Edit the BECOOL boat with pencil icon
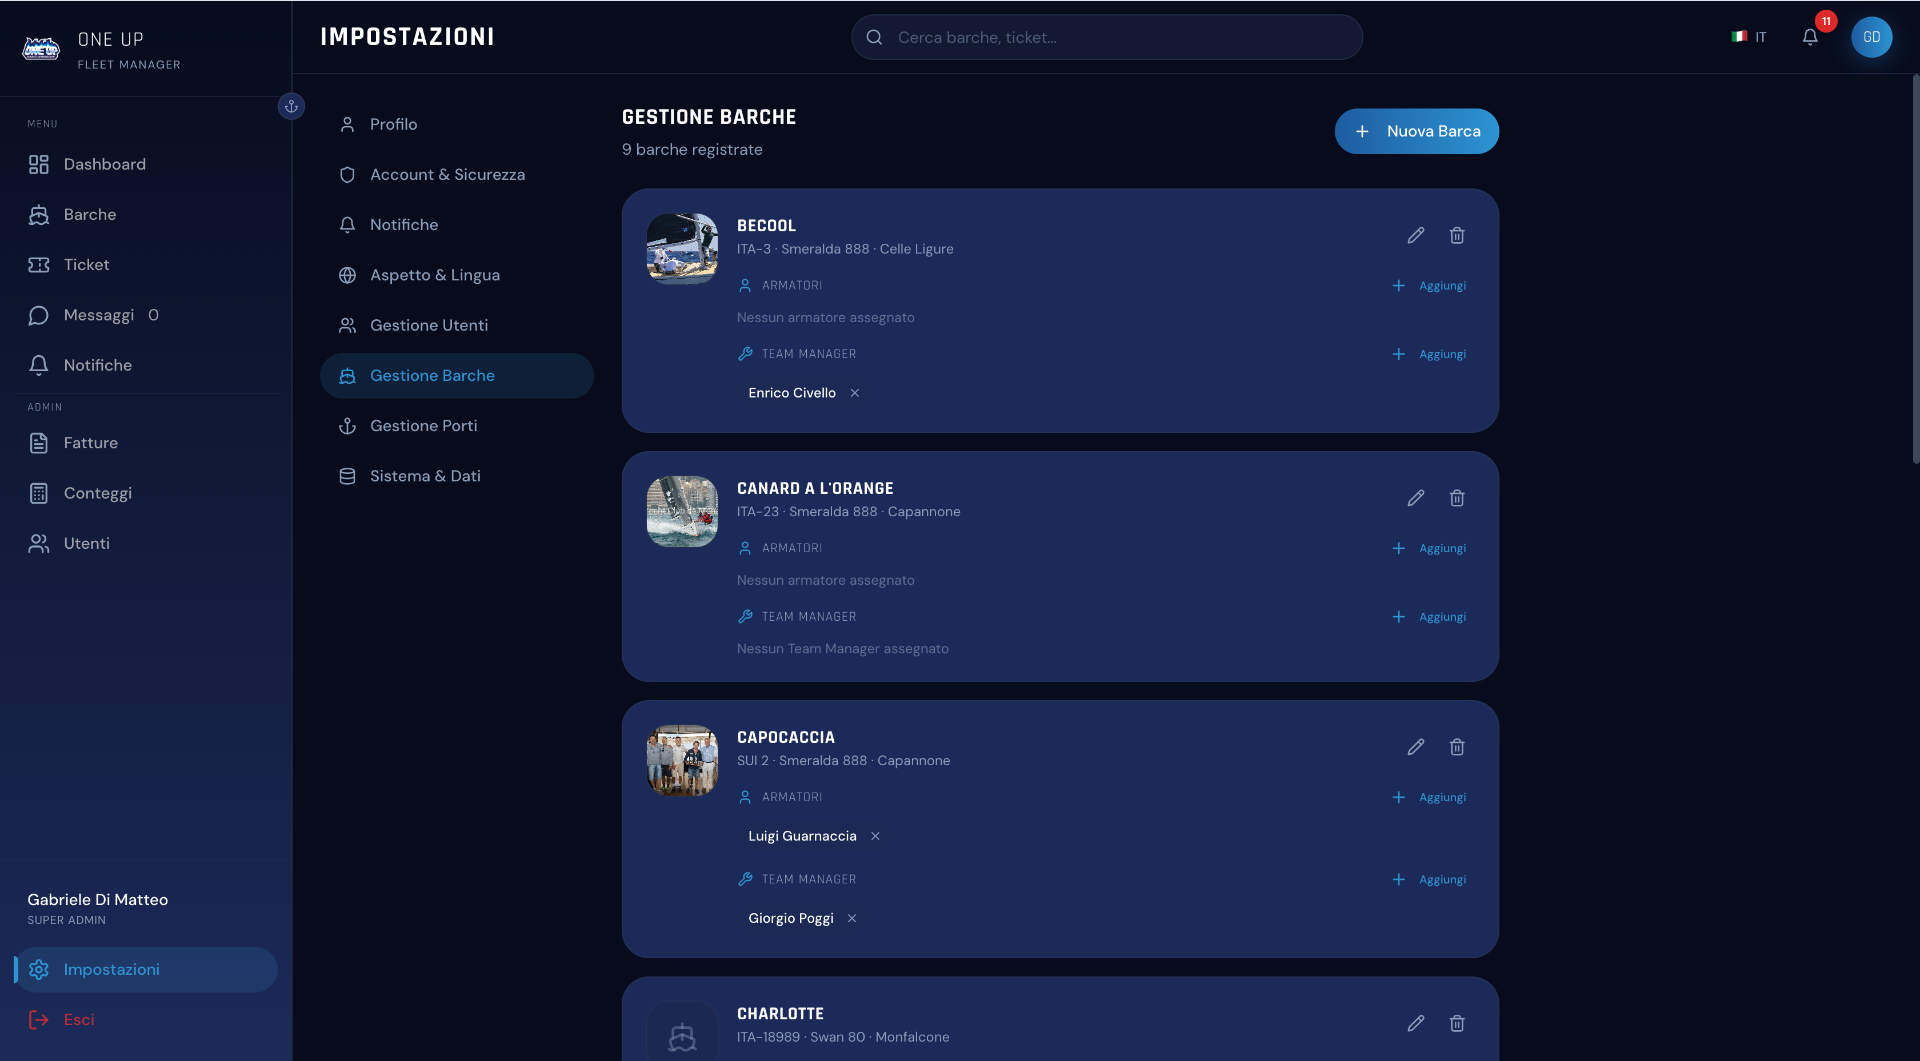 (1416, 235)
